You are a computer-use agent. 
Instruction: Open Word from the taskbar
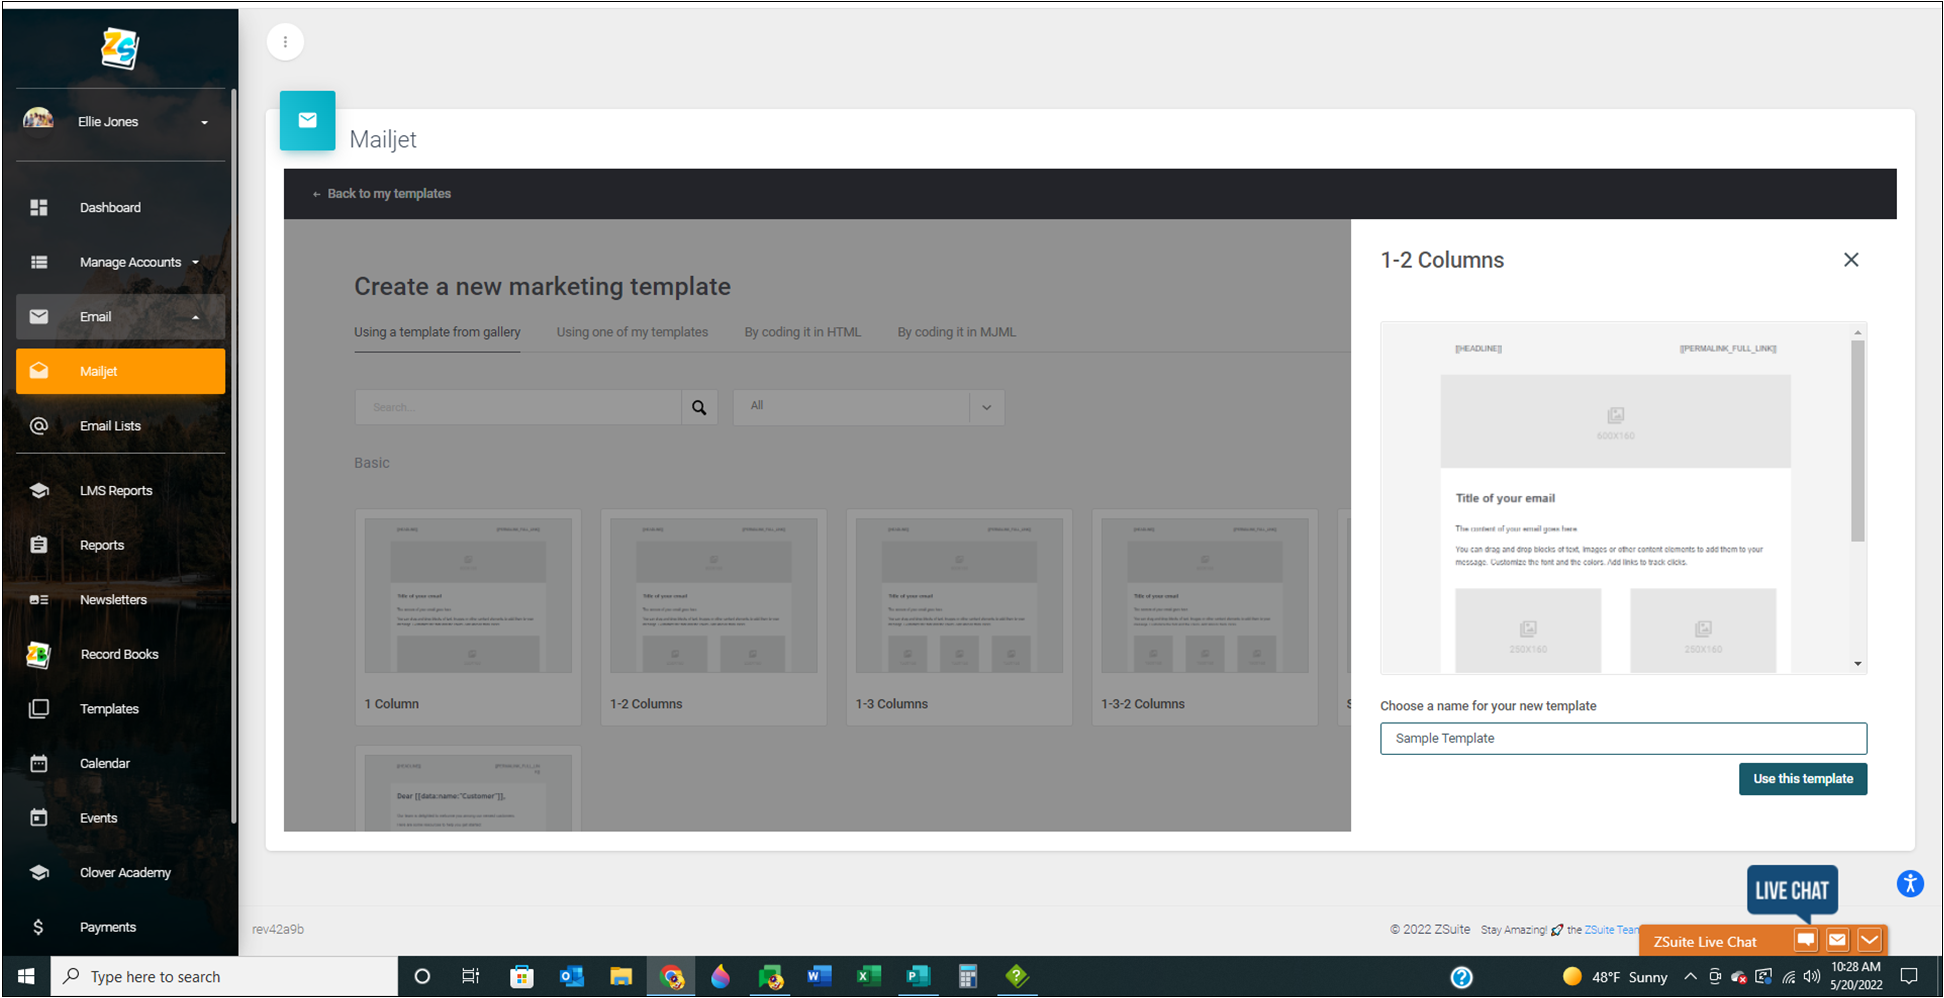pos(819,976)
